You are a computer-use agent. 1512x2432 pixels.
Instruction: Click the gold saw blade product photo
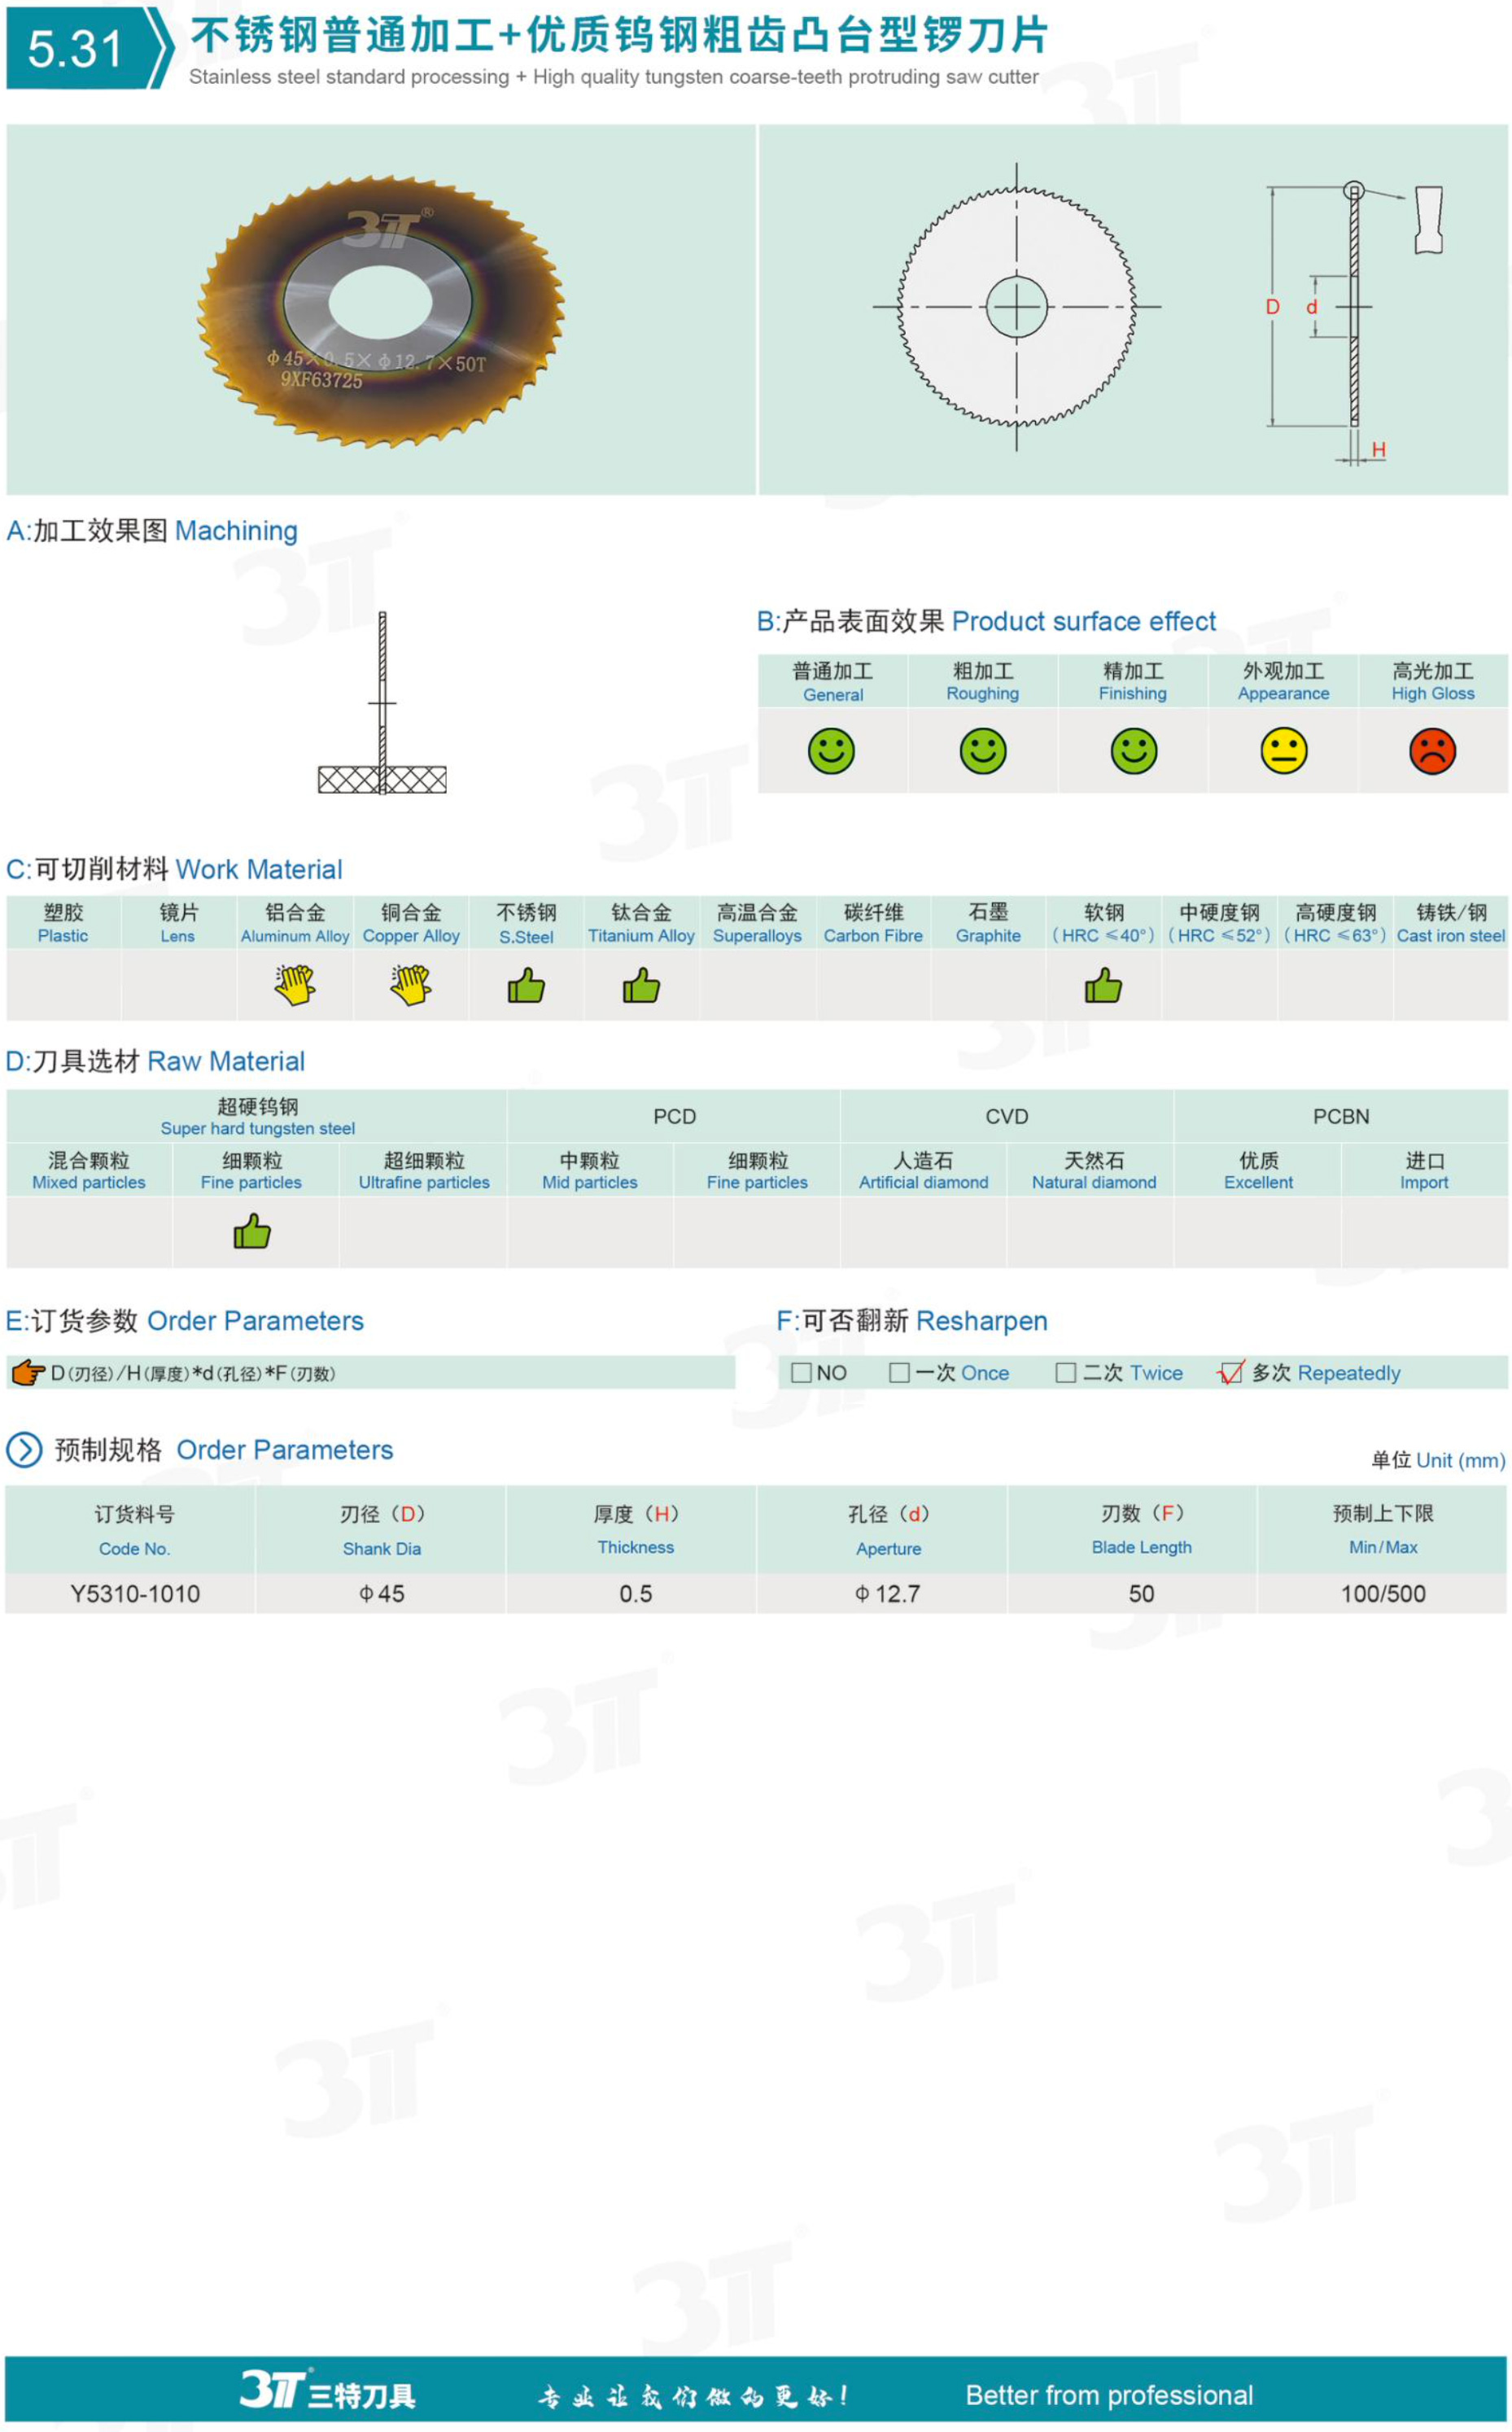tap(380, 310)
